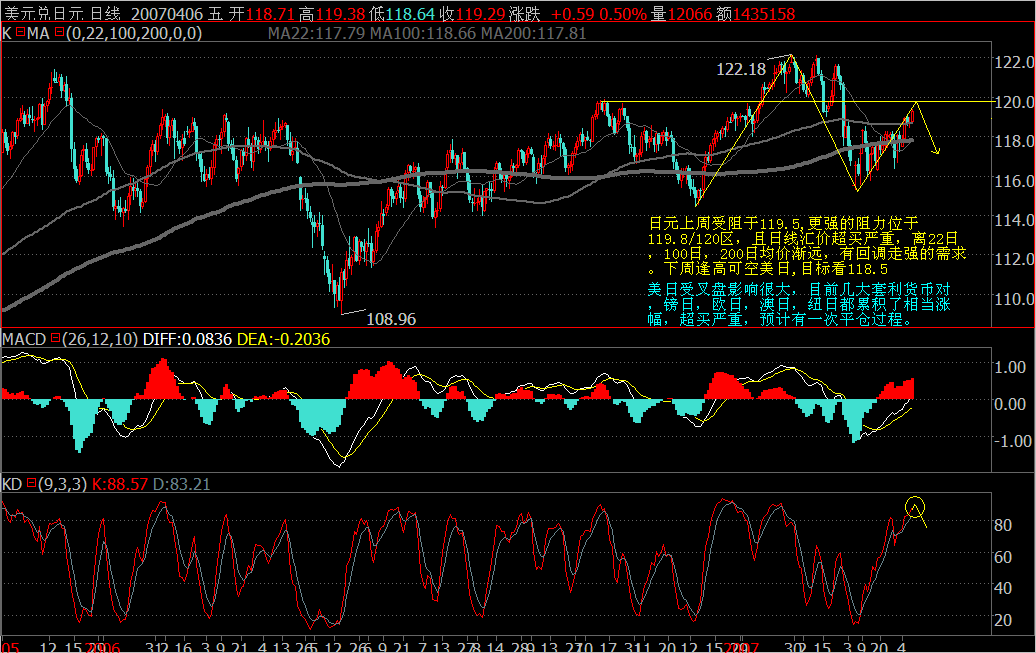Toggle the red box icon beside KD
Image resolution: width=1036 pixels, height=653 pixels.
(30, 484)
